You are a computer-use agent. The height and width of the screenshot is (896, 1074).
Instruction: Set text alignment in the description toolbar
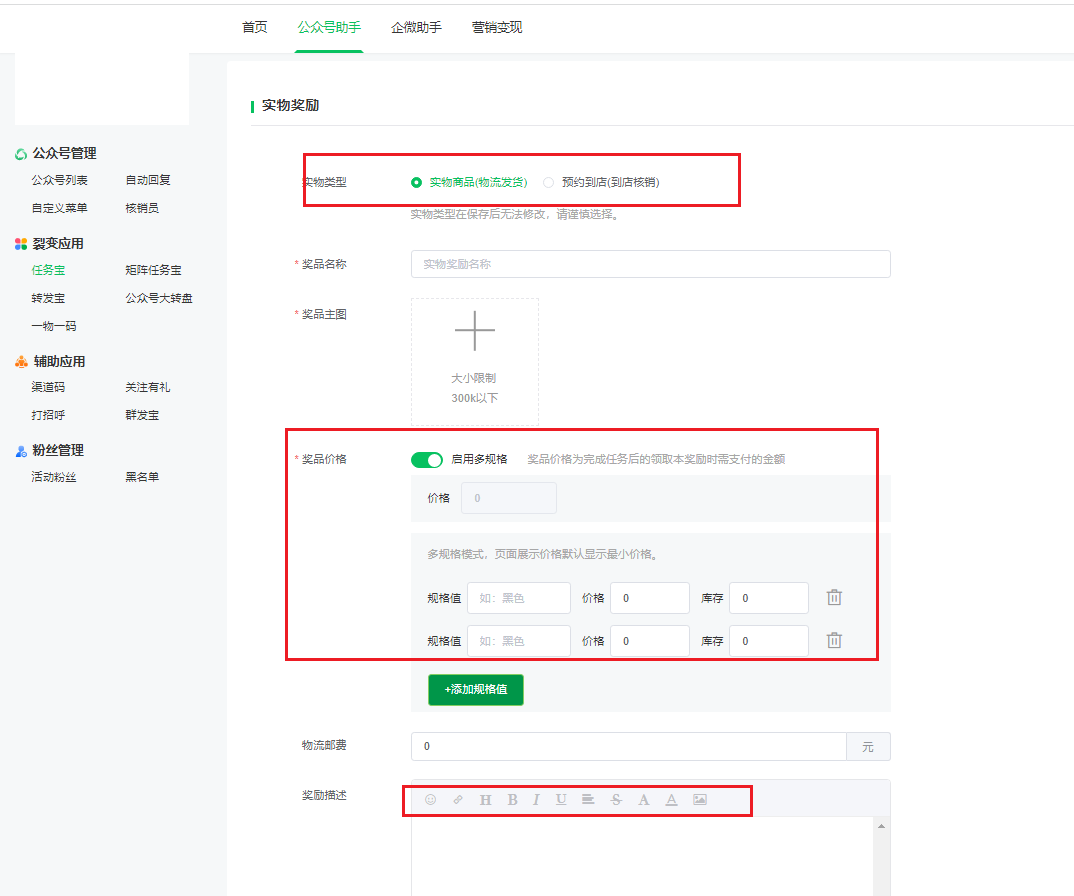pos(590,799)
